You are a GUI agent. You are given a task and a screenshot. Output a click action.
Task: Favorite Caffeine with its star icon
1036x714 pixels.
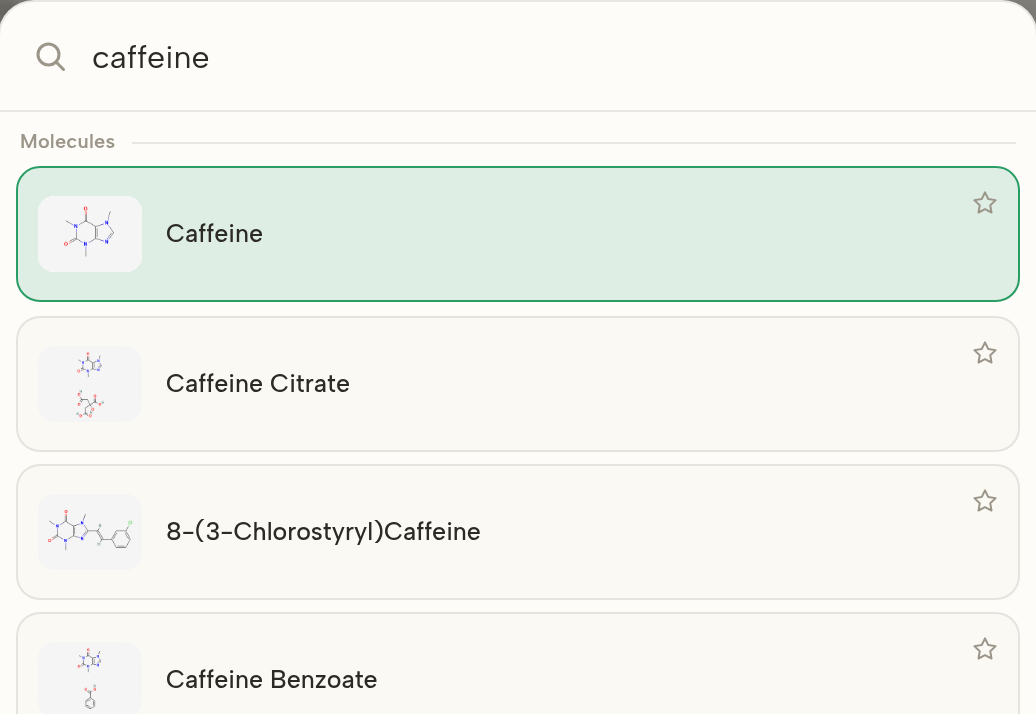click(x=984, y=203)
